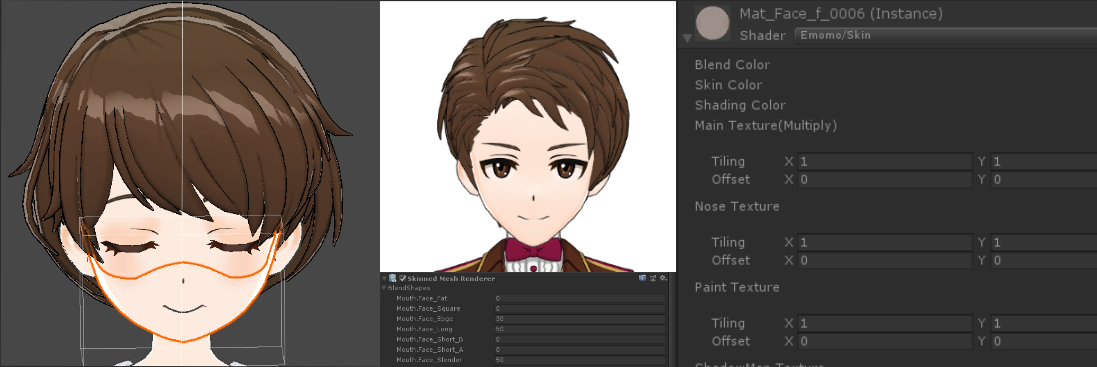Edit Main Texture Offset X field
The image size is (1097, 367).
884,180
